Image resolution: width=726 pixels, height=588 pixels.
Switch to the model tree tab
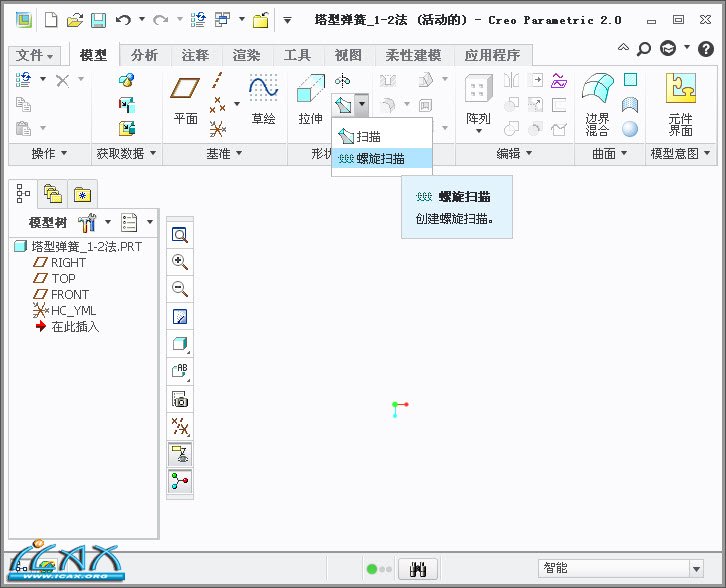click(x=23, y=194)
